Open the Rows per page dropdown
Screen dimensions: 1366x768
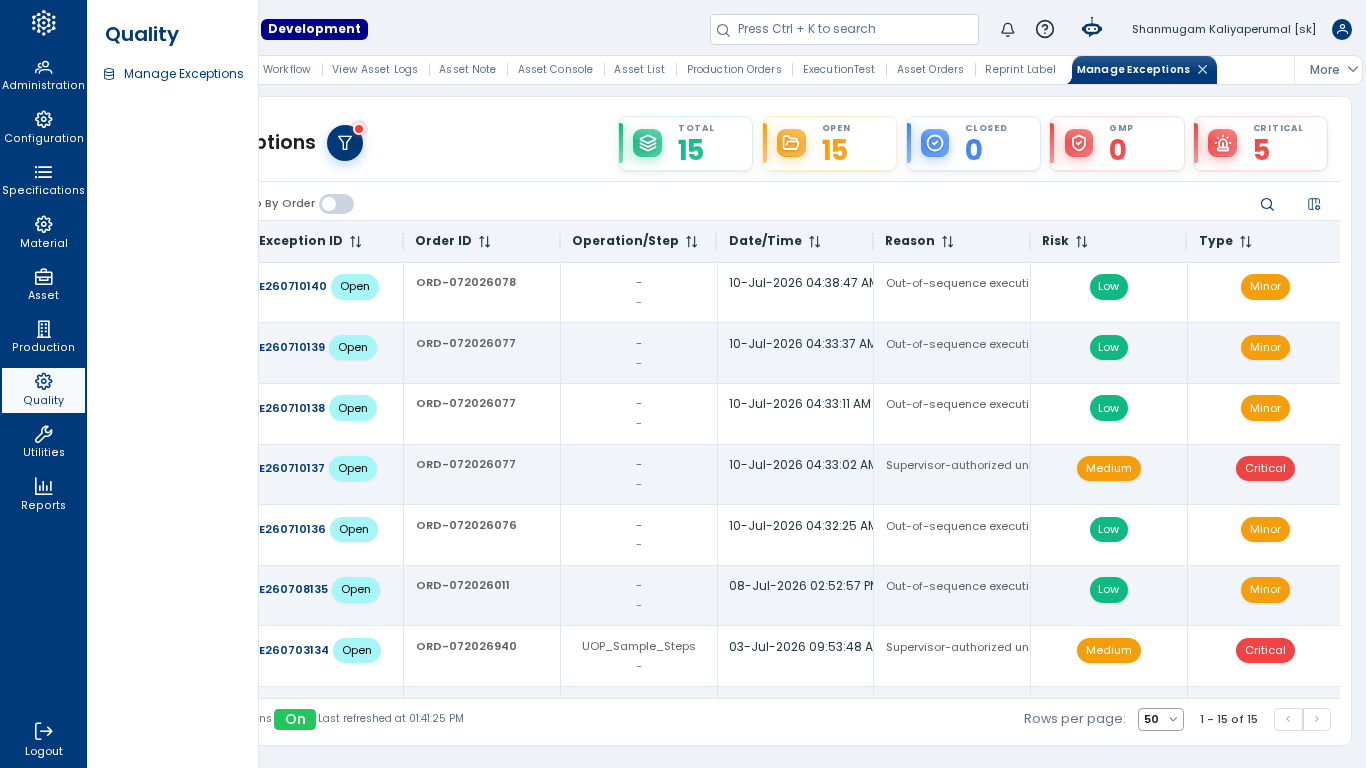(1161, 719)
